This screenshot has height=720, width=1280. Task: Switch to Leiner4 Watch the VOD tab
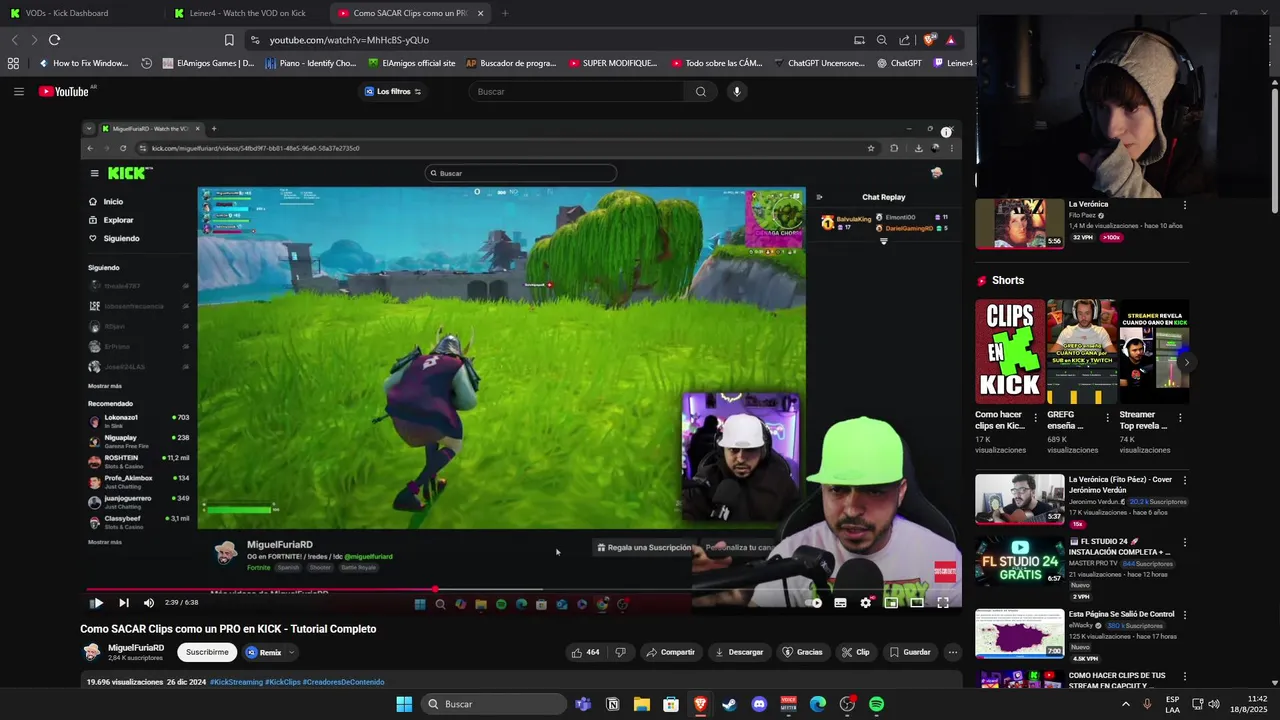point(247,13)
